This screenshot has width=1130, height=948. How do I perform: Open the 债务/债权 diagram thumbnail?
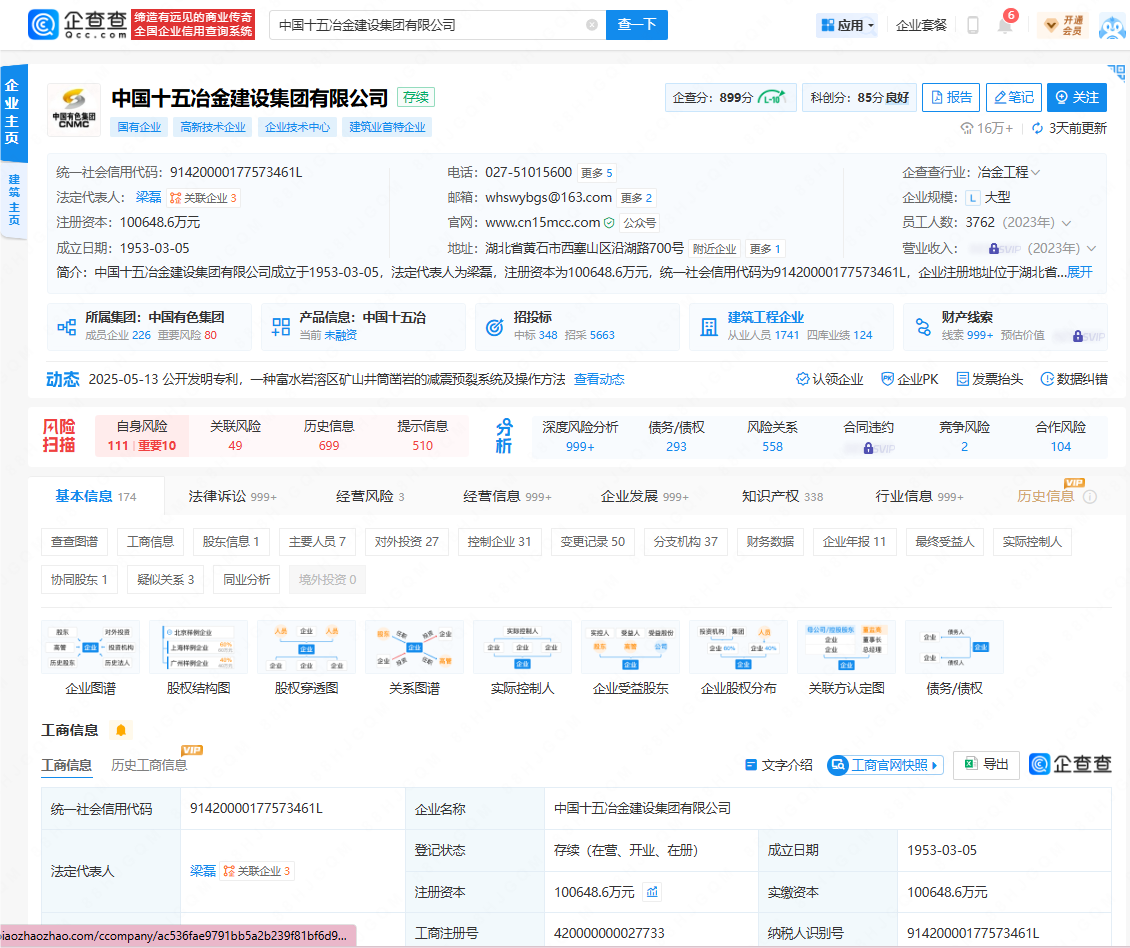click(954, 647)
